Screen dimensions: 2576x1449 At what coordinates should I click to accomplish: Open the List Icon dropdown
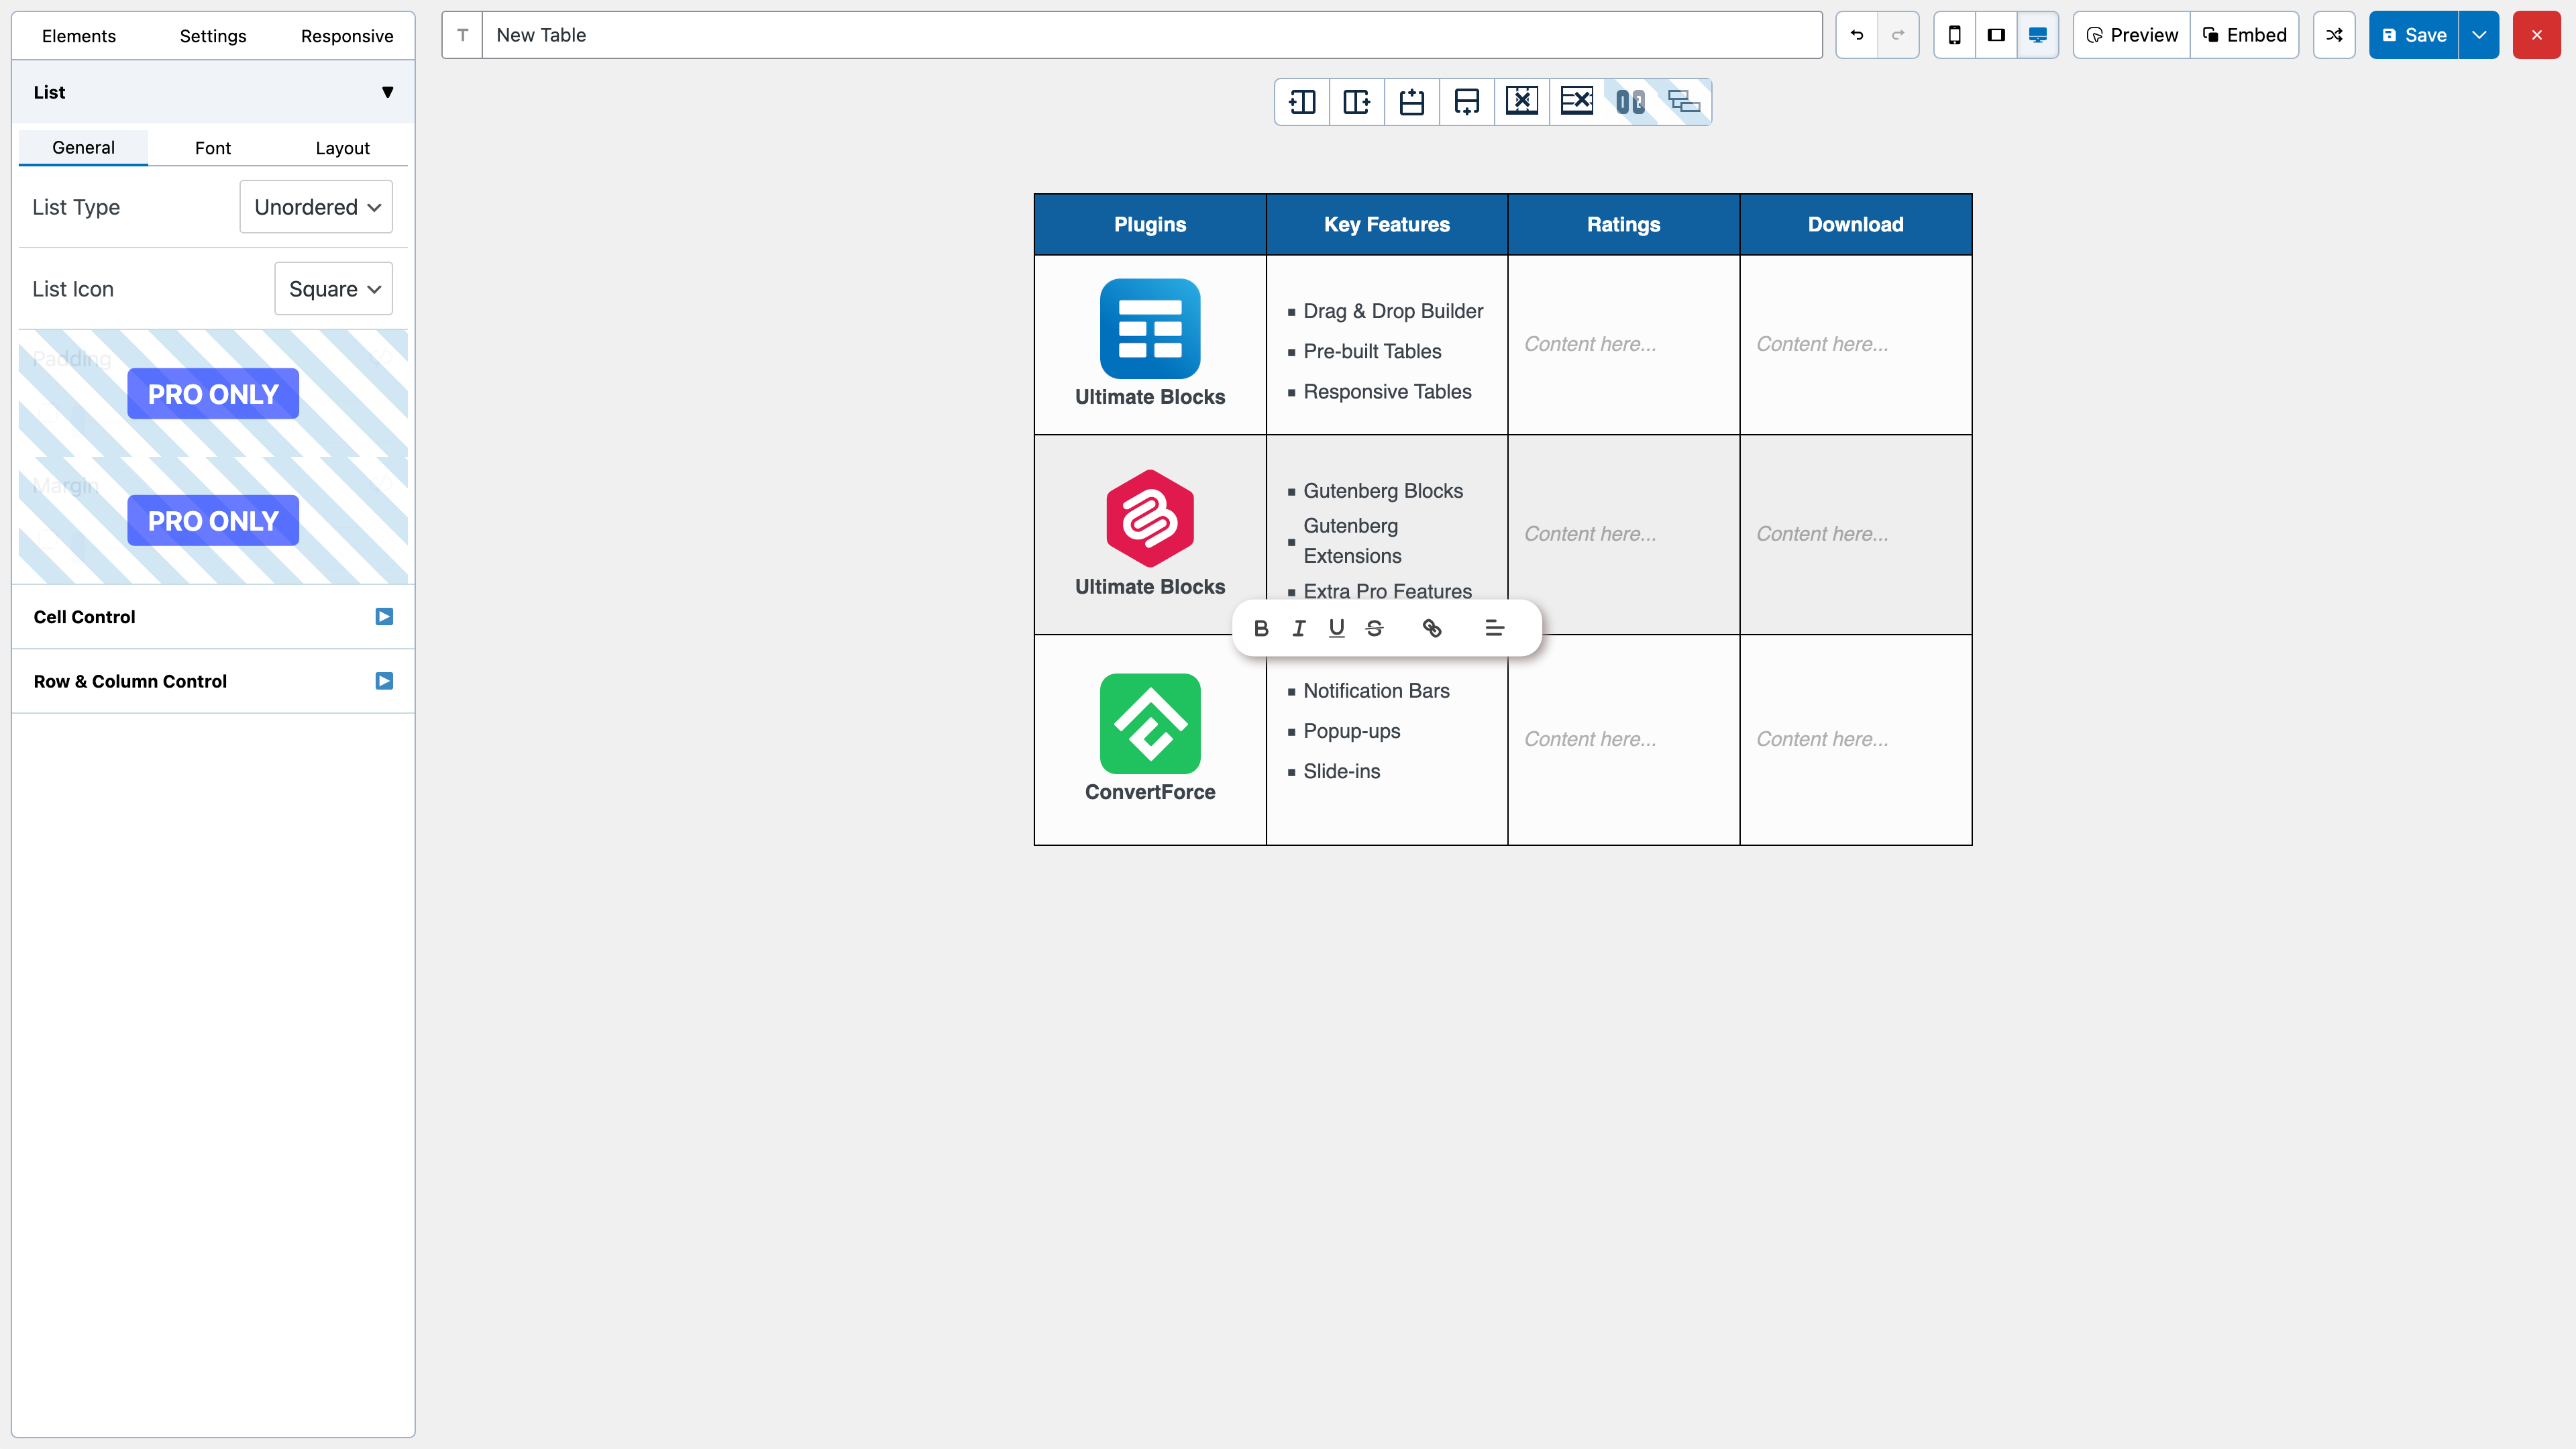click(333, 289)
